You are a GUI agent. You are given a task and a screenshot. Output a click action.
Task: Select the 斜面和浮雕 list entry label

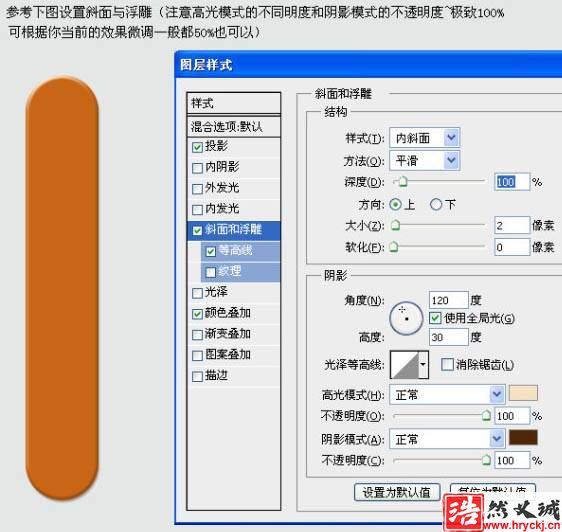(233, 229)
